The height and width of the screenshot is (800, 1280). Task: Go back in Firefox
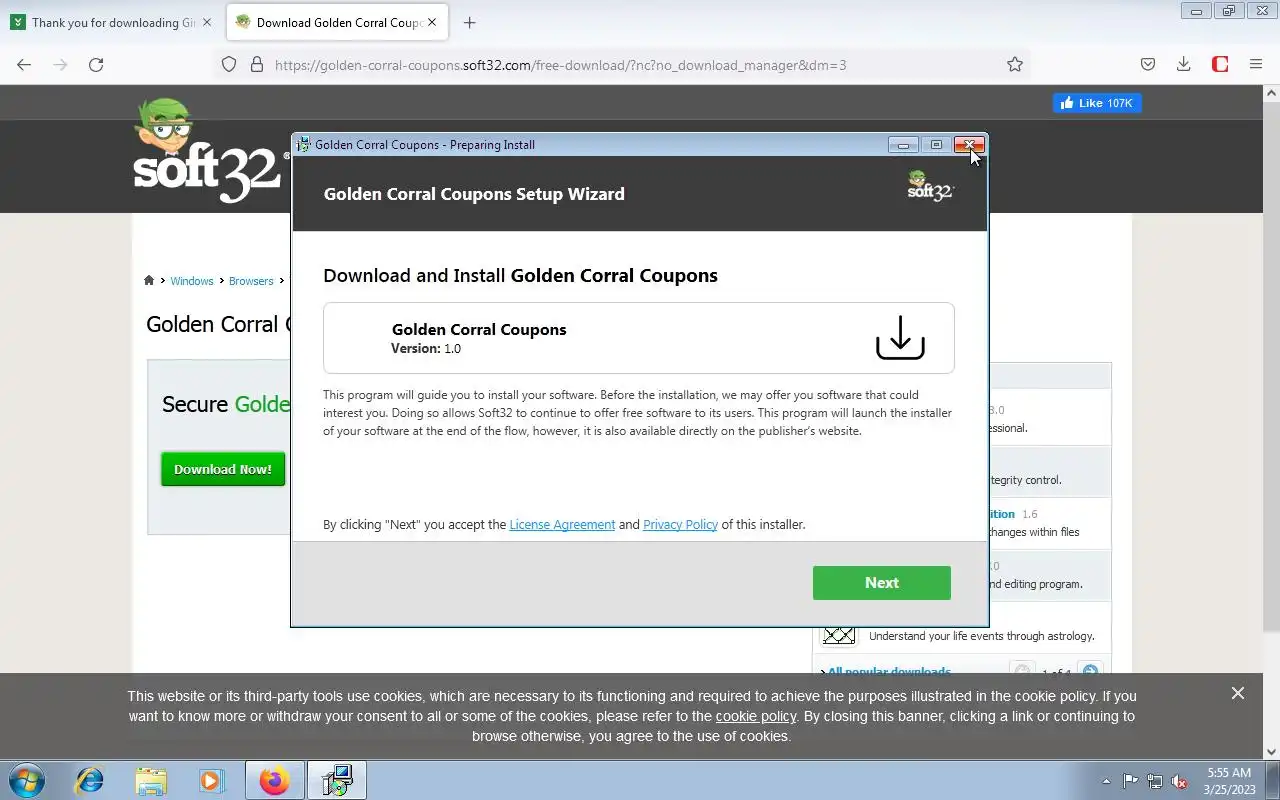[x=24, y=65]
